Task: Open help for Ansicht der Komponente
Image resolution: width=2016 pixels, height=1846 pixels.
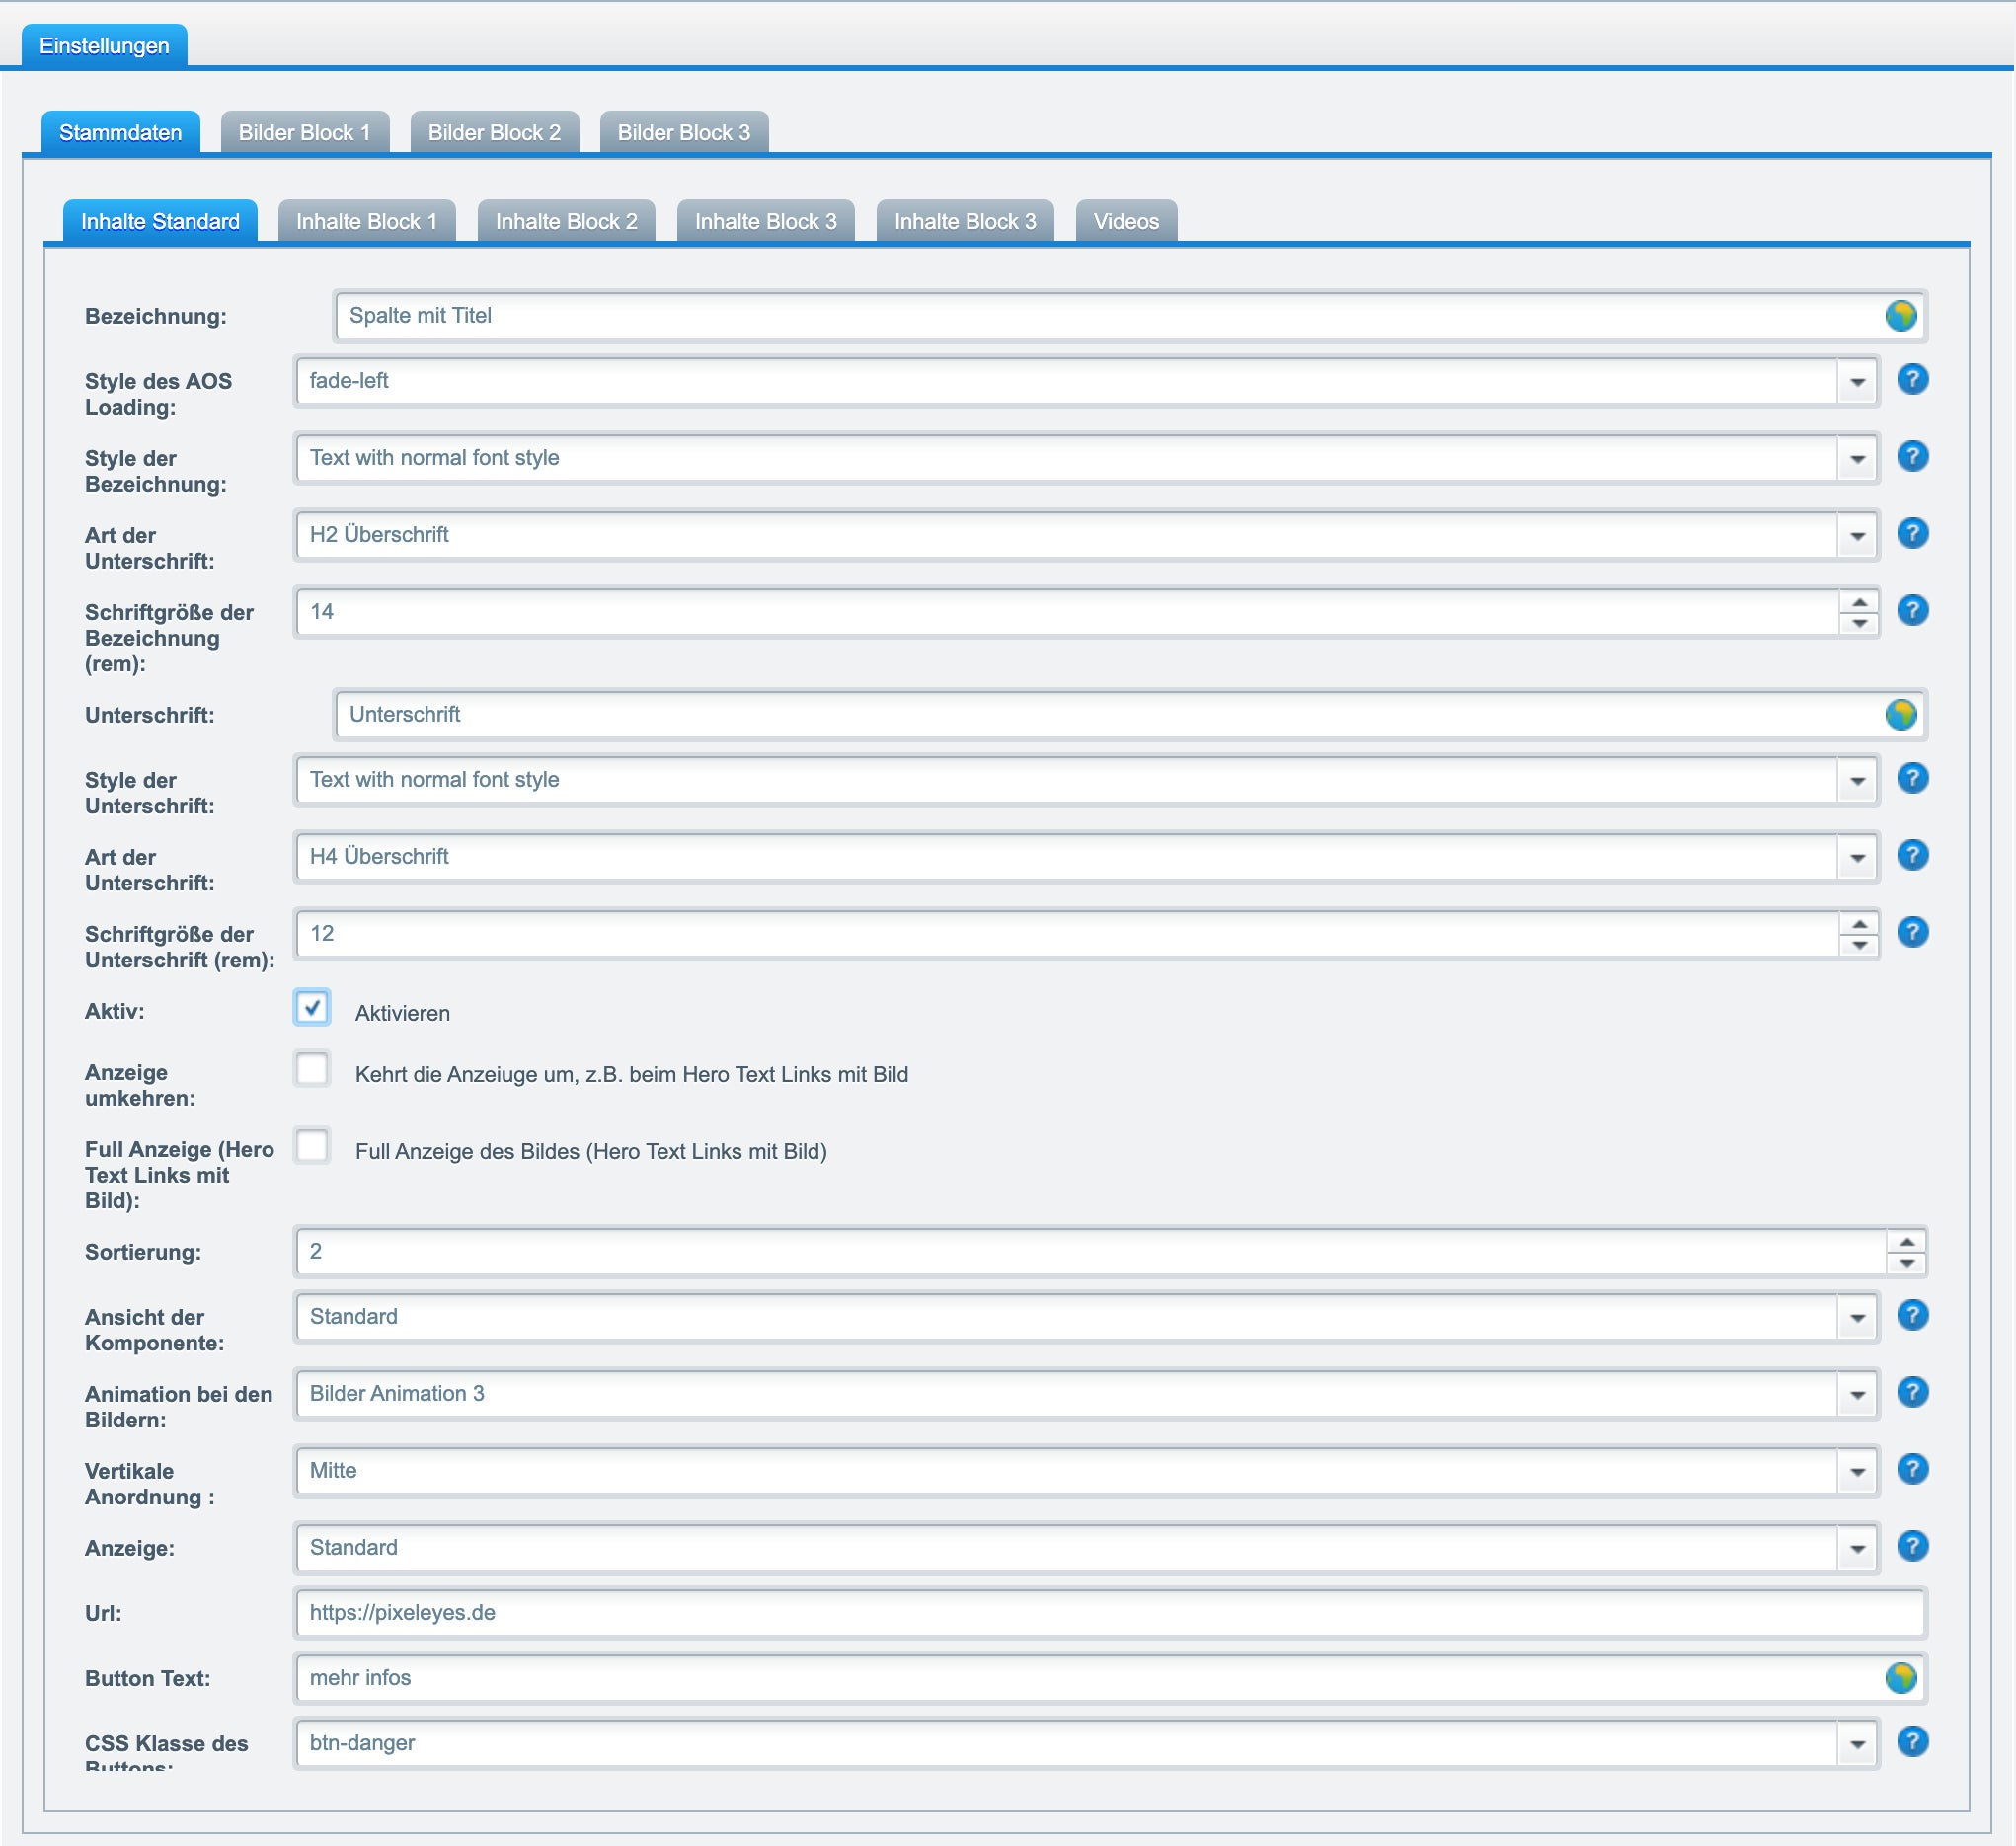Action: [x=1912, y=1315]
